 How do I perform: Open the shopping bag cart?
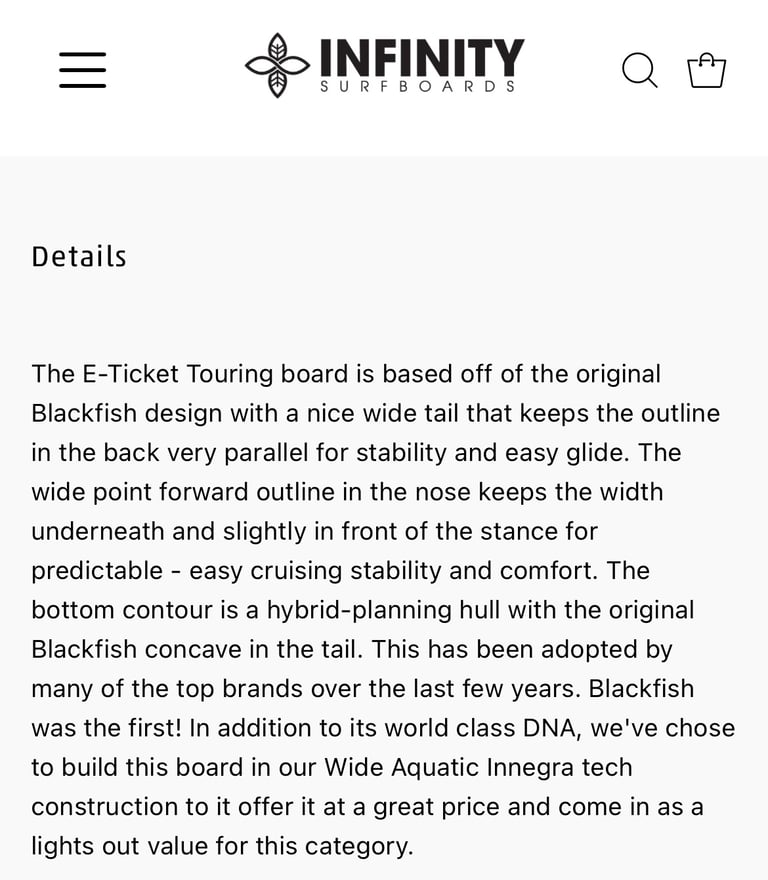point(707,70)
